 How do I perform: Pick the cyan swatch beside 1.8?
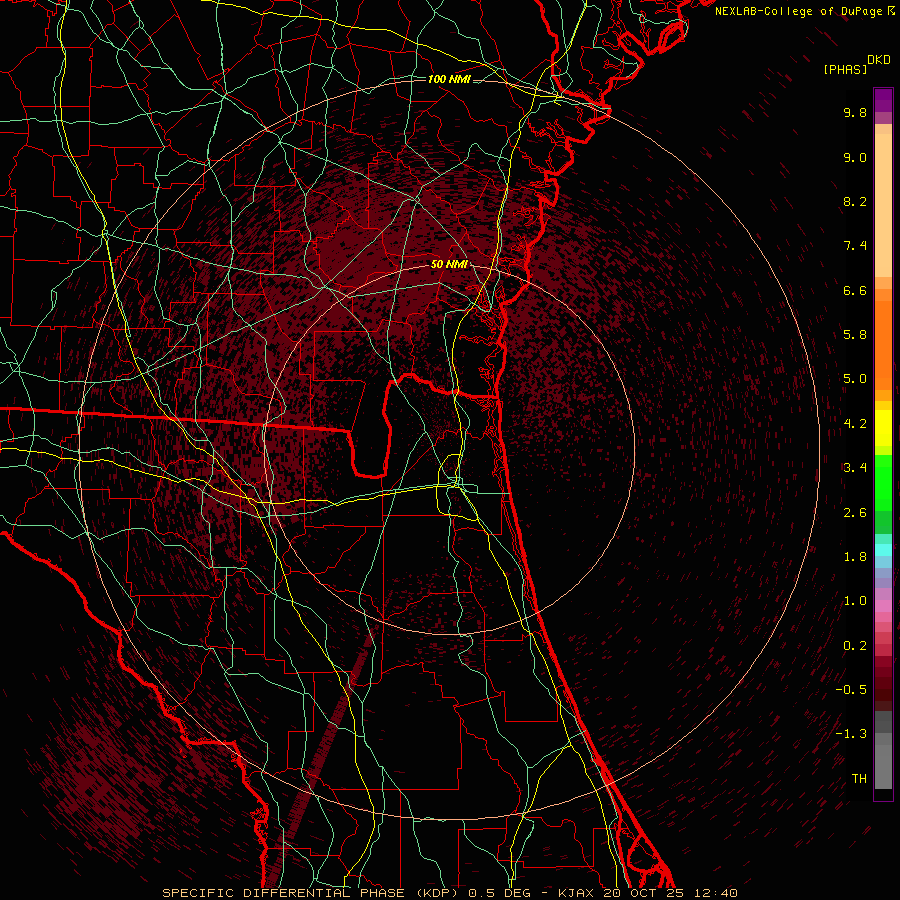click(883, 550)
